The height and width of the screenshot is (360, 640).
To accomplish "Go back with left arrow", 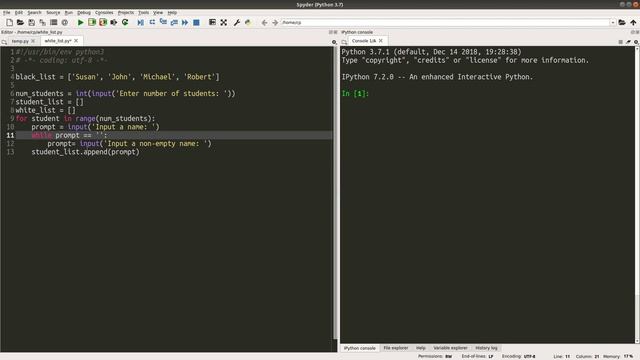I will click(x=264, y=22).
